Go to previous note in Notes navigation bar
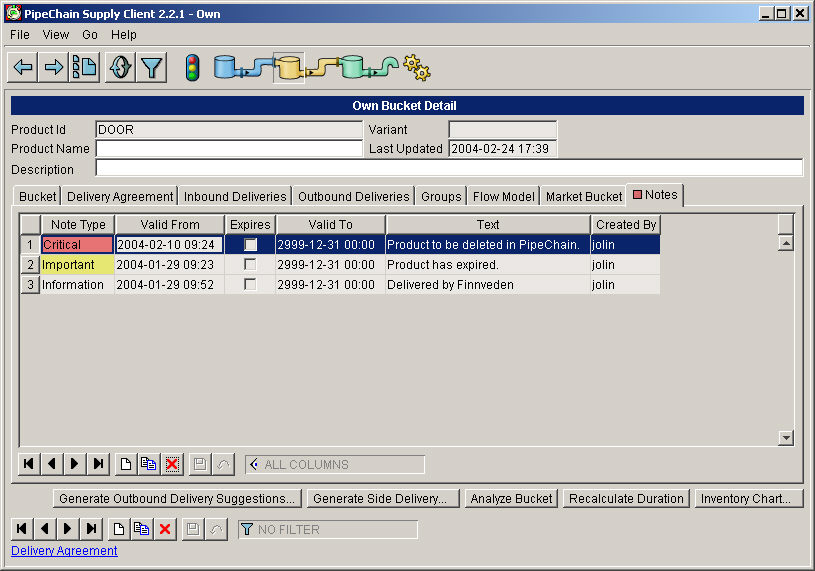Viewport: 815px width, 571px height. click(x=52, y=464)
